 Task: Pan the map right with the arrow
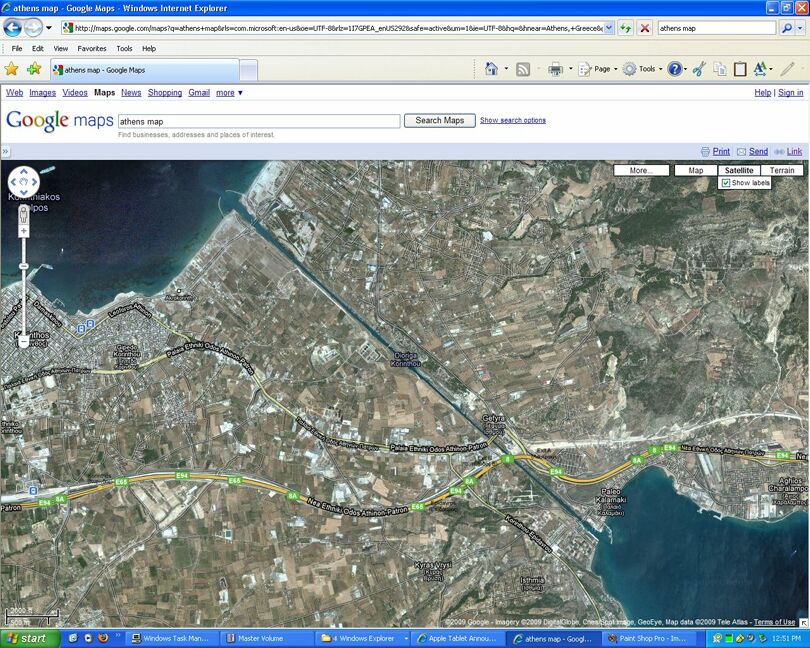pyautogui.click(x=35, y=182)
